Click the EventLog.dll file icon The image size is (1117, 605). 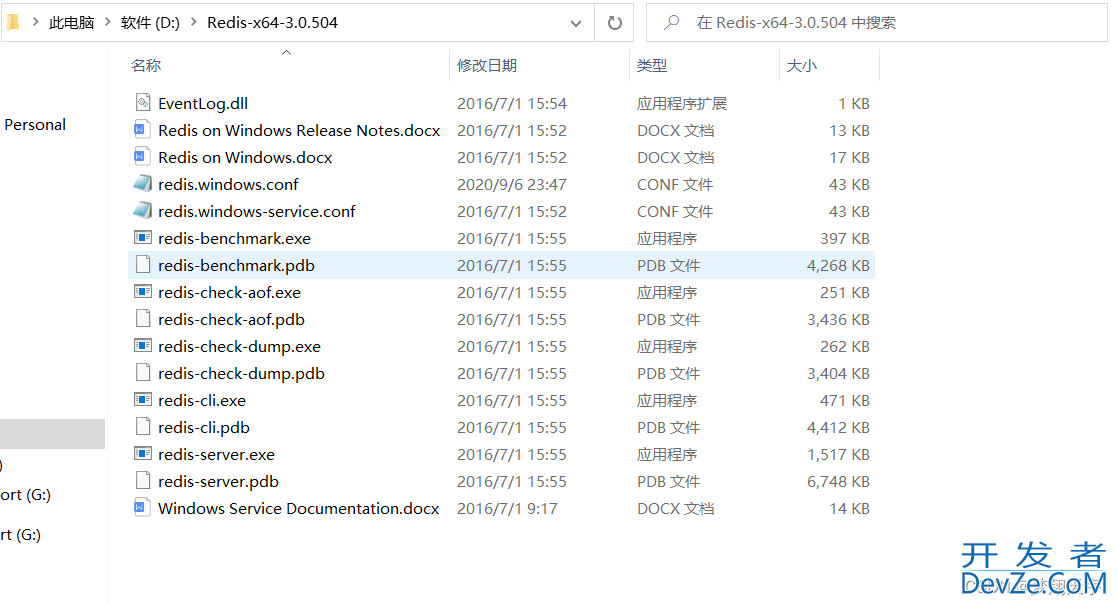click(x=142, y=103)
